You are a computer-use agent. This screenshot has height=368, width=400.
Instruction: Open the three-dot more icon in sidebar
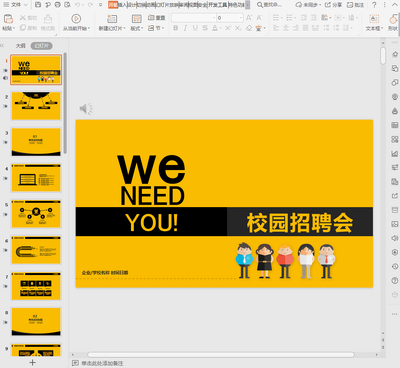click(395, 314)
